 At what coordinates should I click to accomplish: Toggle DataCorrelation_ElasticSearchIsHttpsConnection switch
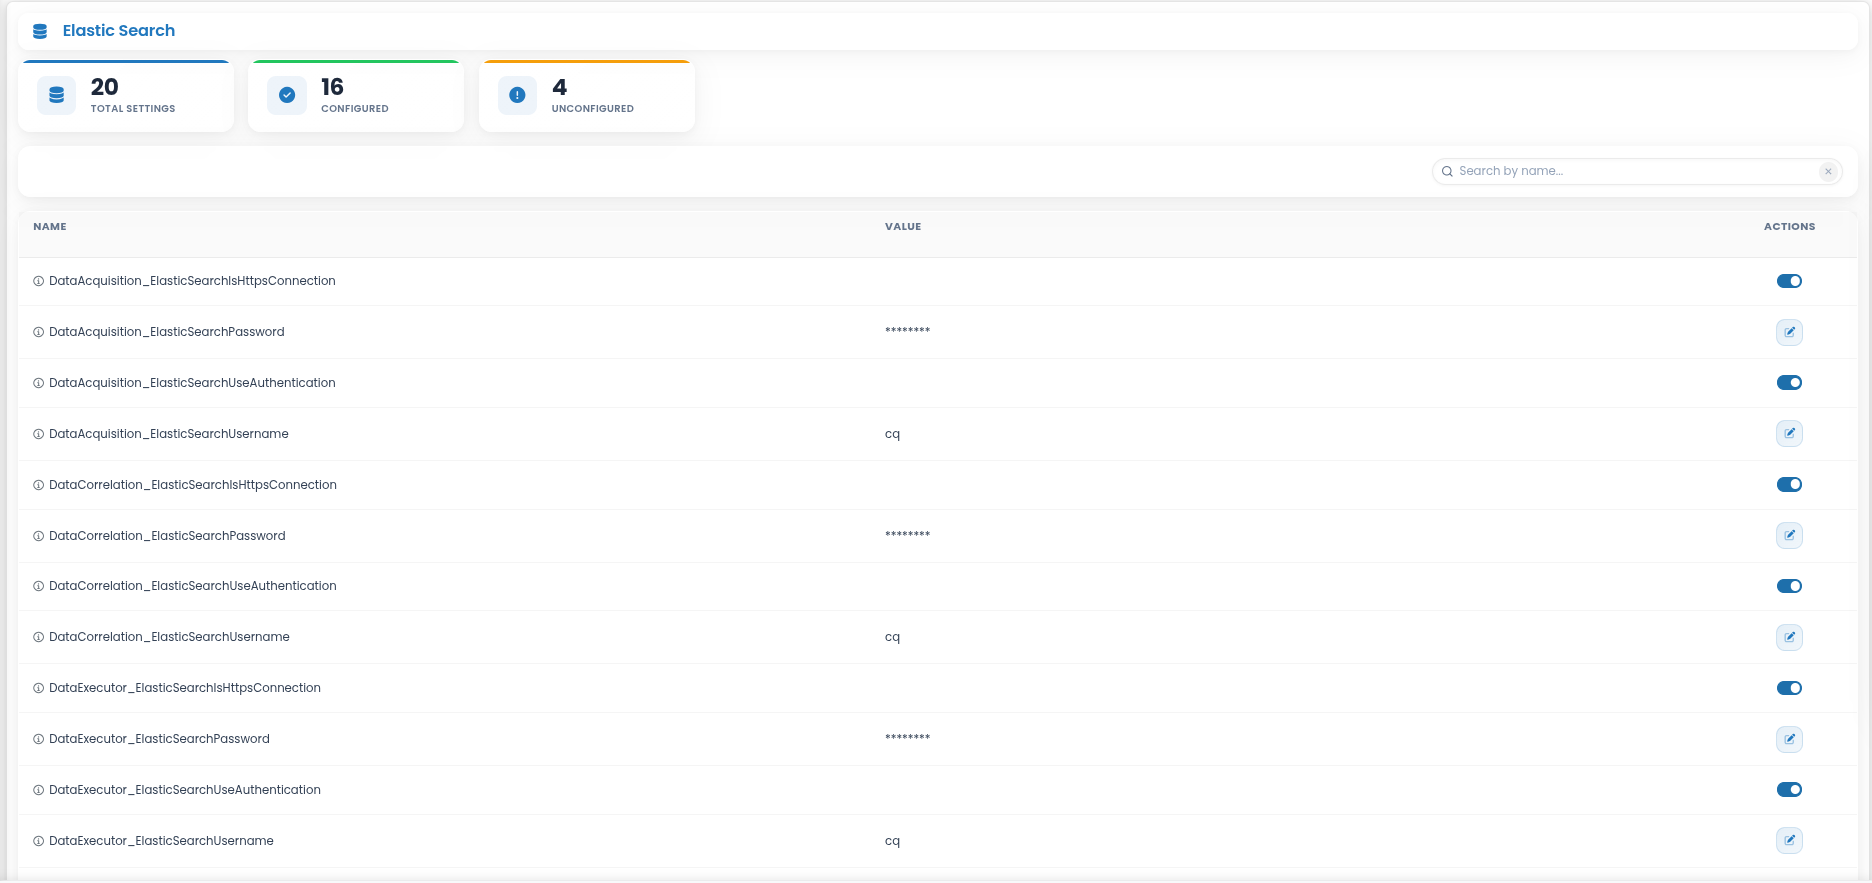click(1789, 485)
